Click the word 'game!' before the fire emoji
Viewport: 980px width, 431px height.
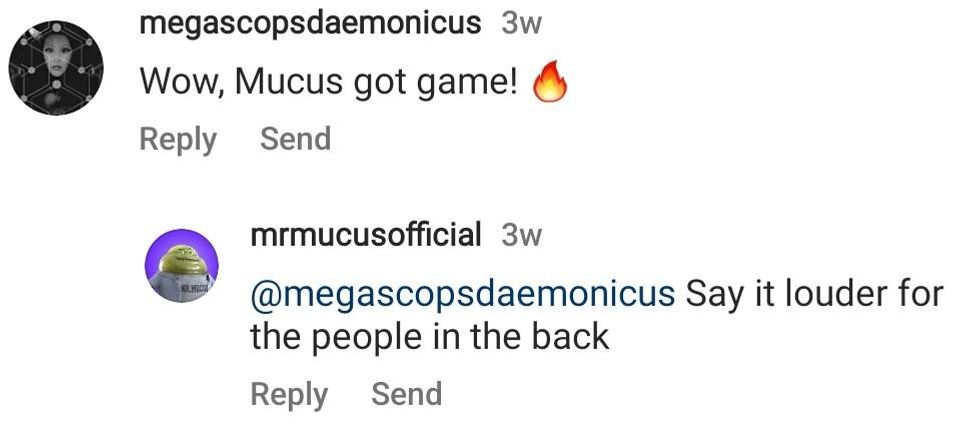(x=466, y=83)
